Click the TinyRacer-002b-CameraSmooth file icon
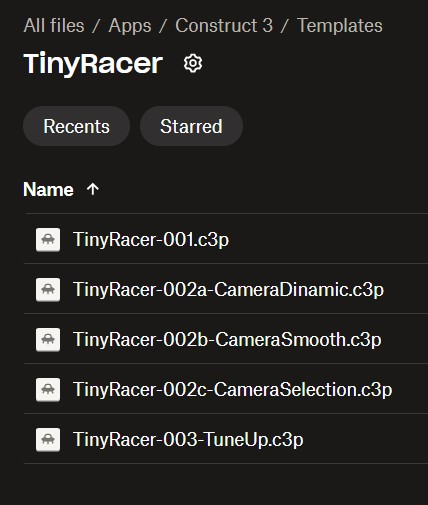 tap(48, 340)
